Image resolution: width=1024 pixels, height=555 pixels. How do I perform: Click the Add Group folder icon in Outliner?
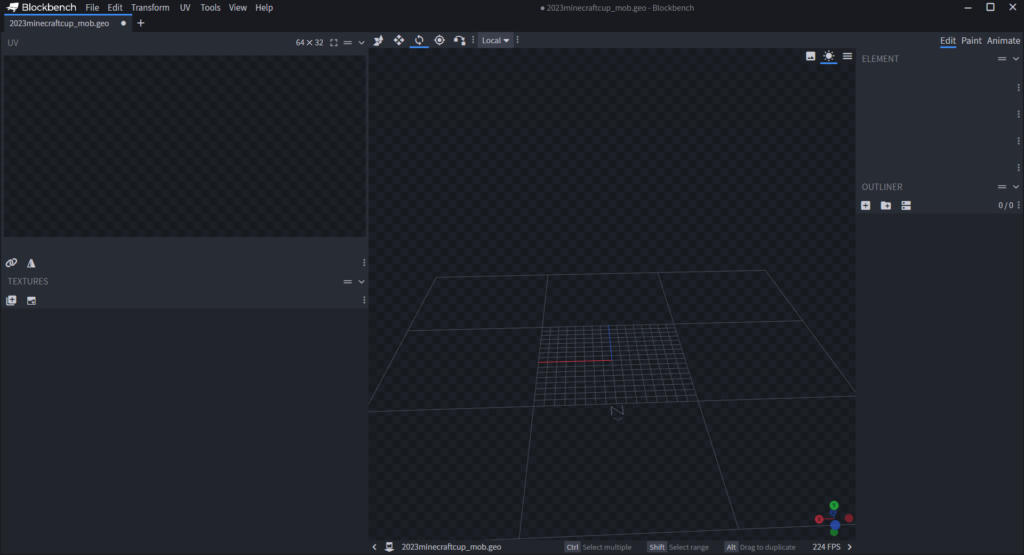(x=886, y=205)
